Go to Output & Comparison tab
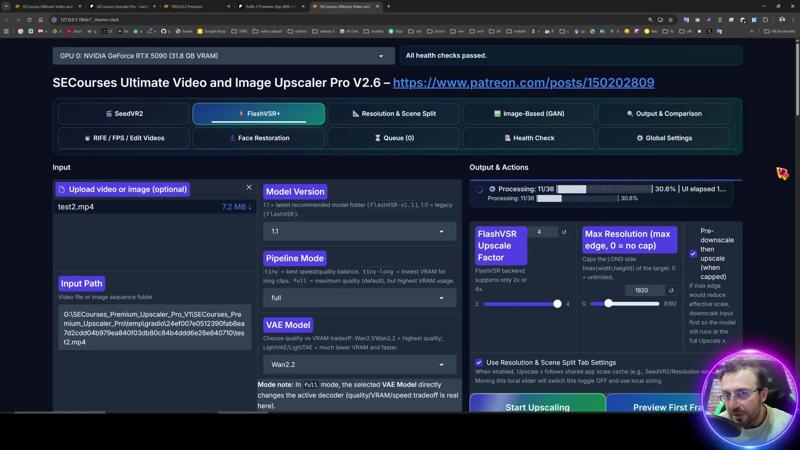The width and height of the screenshot is (800, 450). pyautogui.click(x=664, y=114)
